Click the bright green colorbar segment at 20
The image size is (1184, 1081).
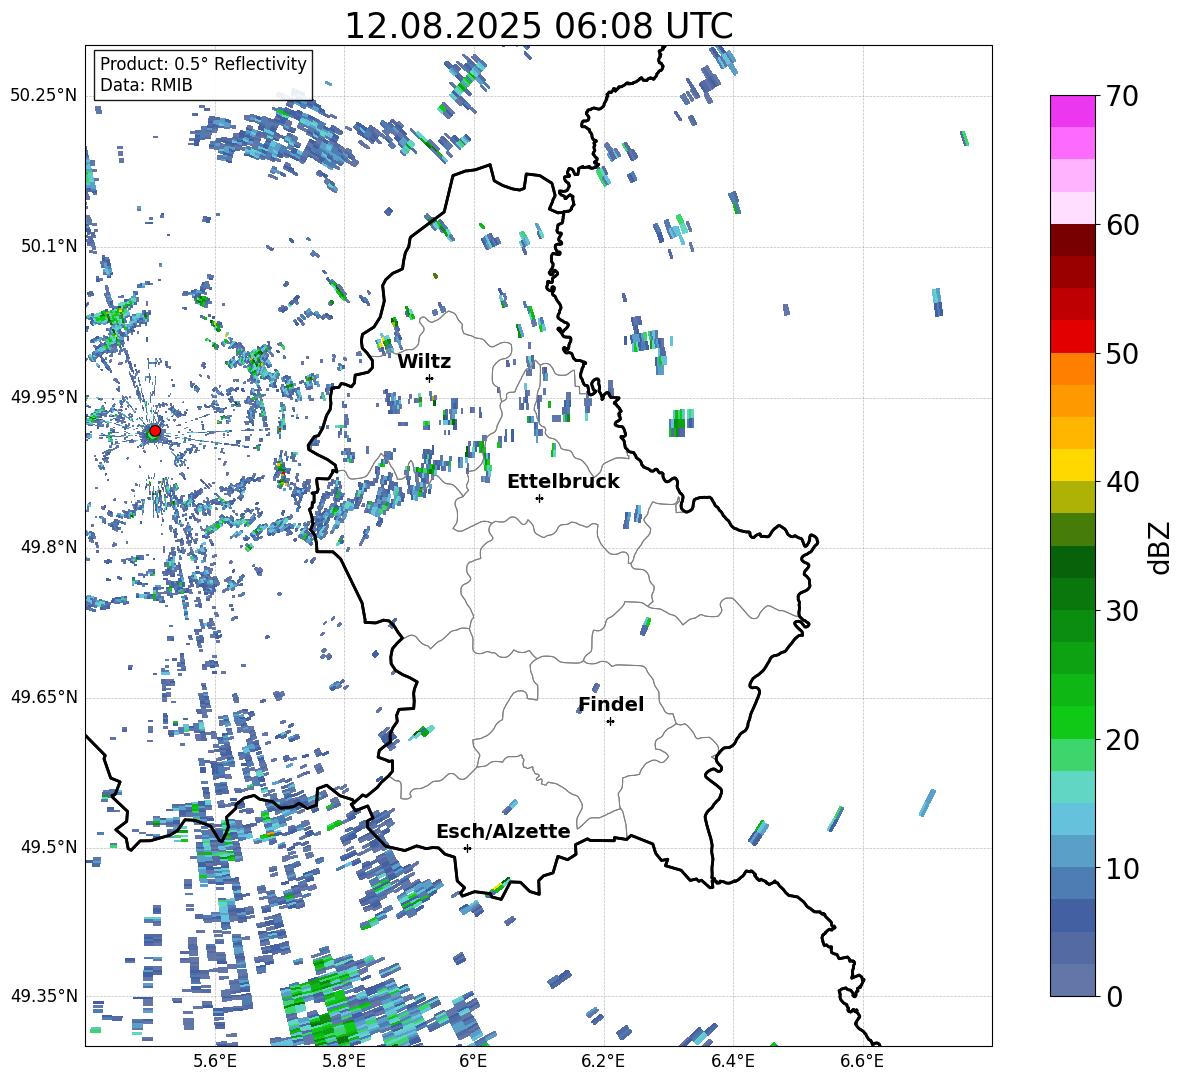pos(1072,723)
